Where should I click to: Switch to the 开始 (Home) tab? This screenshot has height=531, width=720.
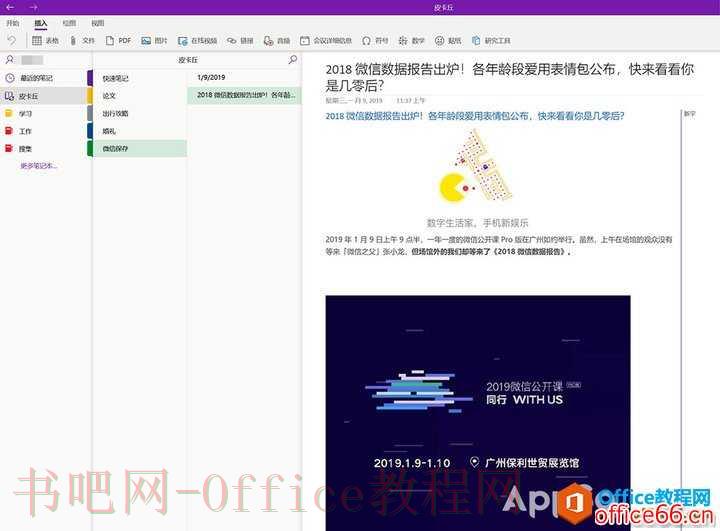tap(12, 23)
